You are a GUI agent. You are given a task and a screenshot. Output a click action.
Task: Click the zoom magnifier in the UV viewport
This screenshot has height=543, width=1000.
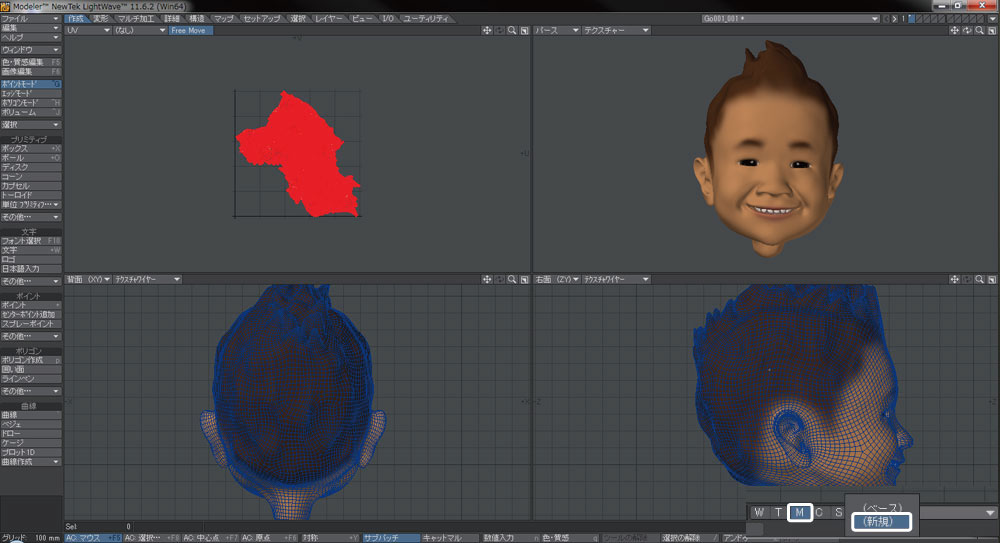511,31
